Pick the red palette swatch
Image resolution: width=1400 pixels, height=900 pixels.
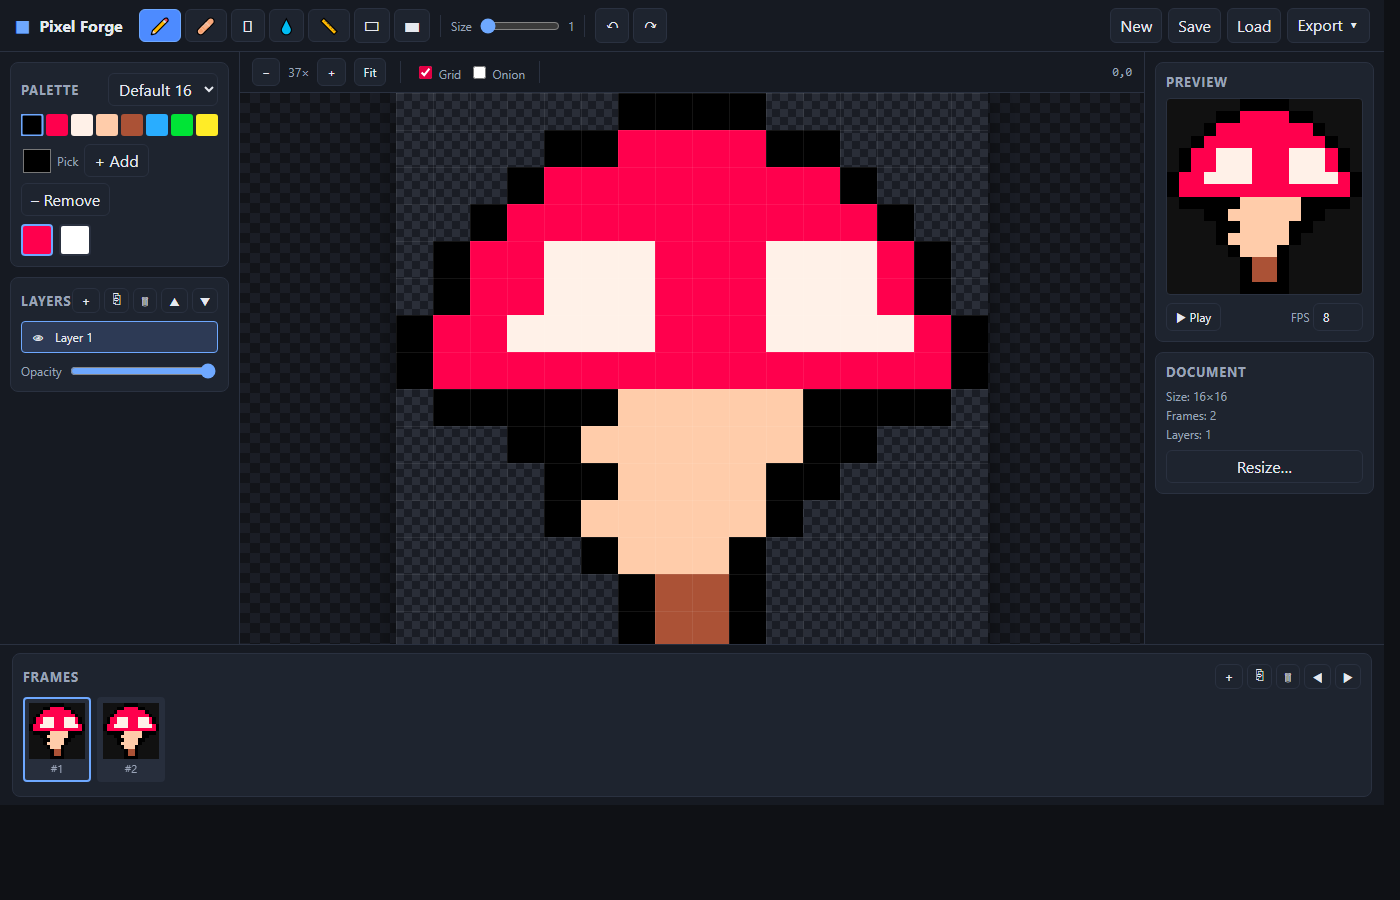pos(57,125)
